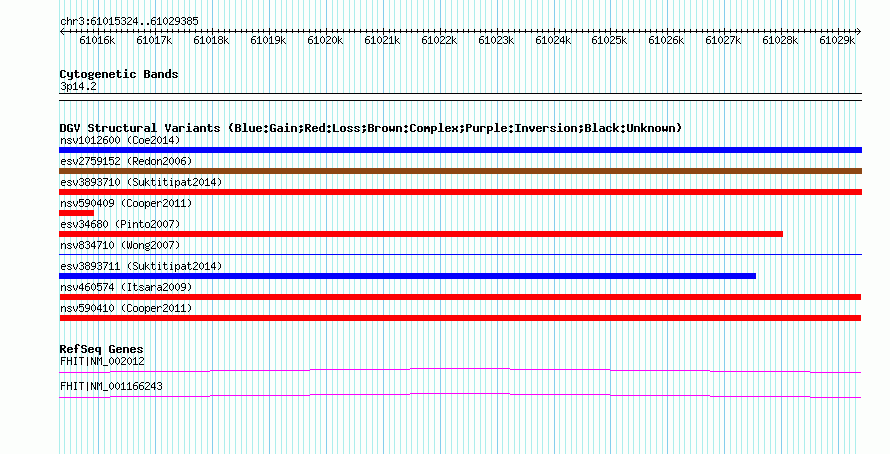The image size is (890, 454).
Task: Click the 61029k ruler position
Action: click(x=838, y=40)
